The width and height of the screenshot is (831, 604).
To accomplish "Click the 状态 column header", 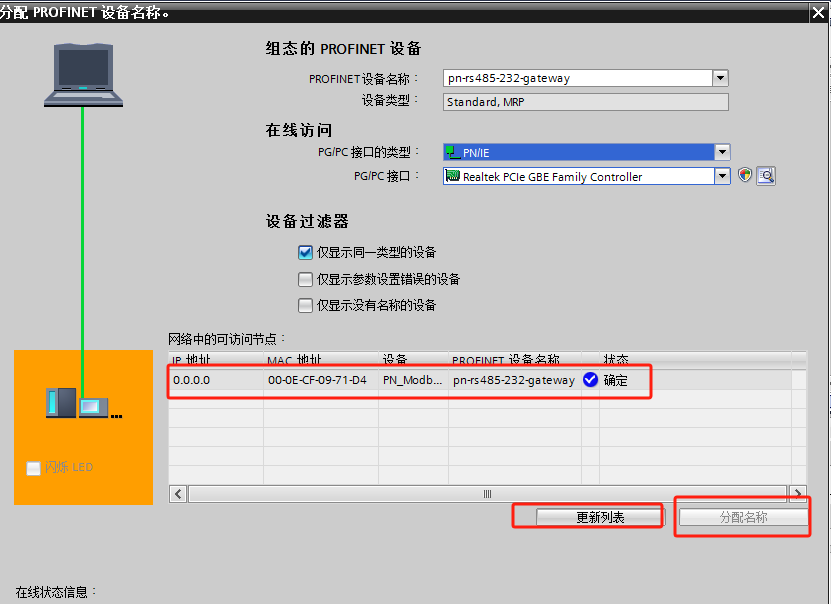I will [695, 360].
